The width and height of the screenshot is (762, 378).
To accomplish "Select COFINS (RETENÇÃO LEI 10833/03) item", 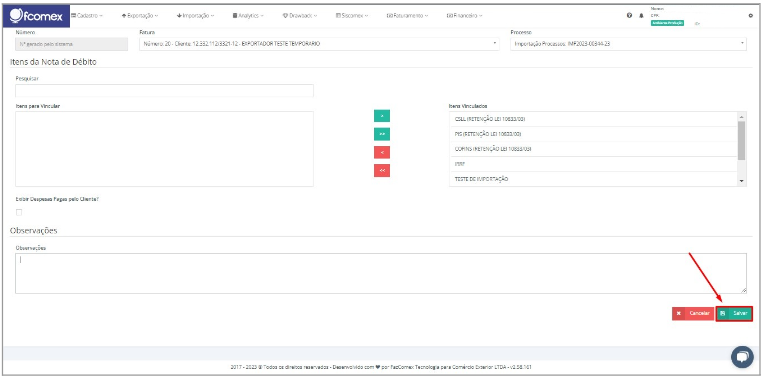I will 593,149.
